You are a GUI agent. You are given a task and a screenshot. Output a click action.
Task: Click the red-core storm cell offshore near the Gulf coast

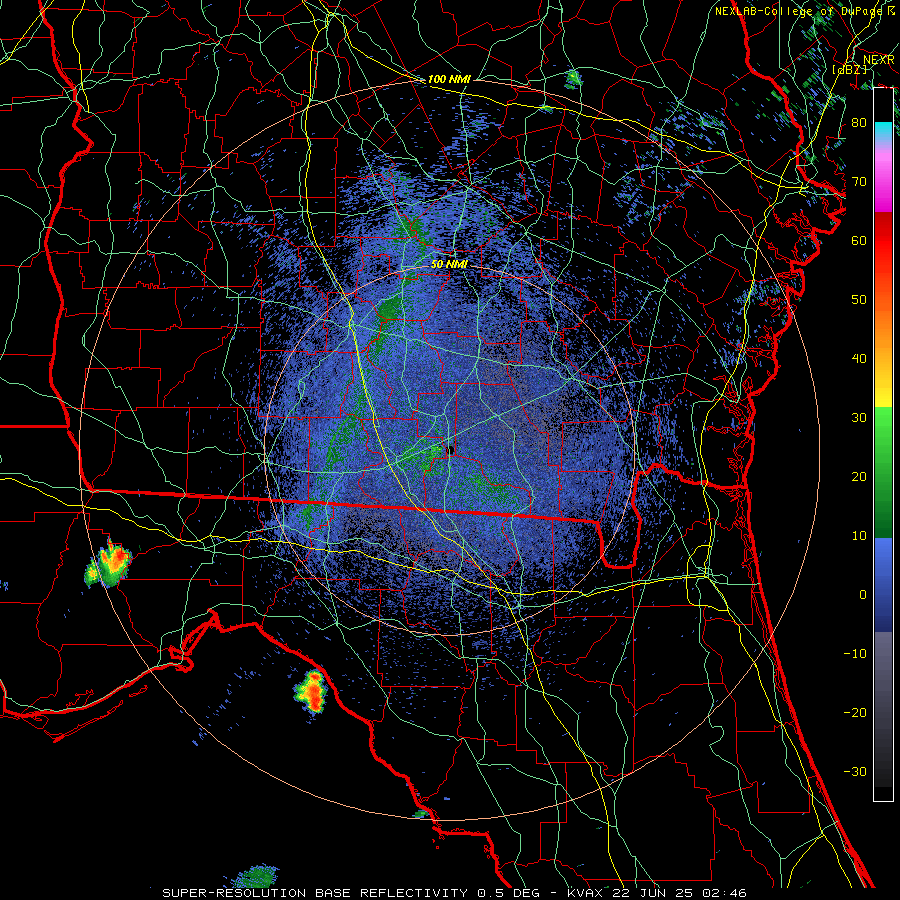311,691
